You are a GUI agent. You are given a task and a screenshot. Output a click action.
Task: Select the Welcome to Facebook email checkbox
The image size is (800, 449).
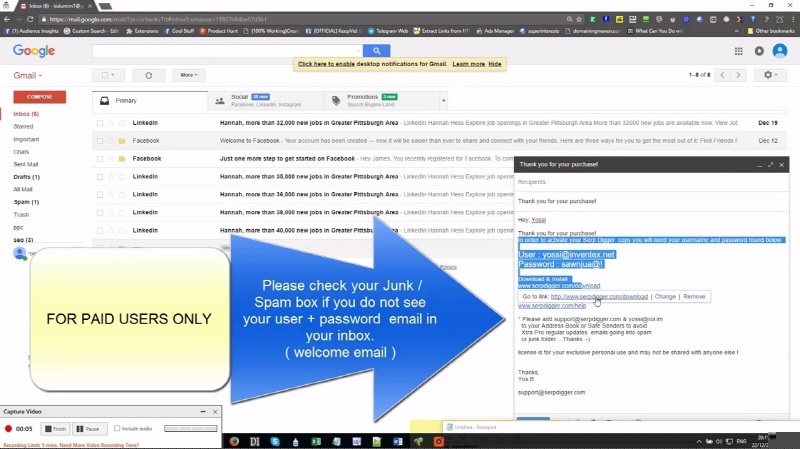pos(100,141)
